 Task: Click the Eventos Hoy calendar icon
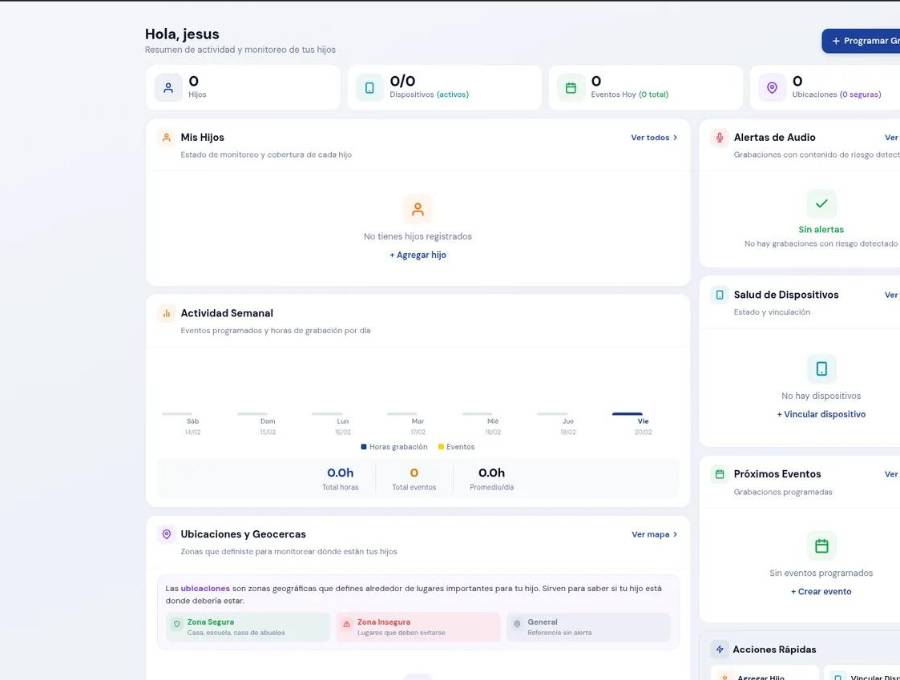571,88
